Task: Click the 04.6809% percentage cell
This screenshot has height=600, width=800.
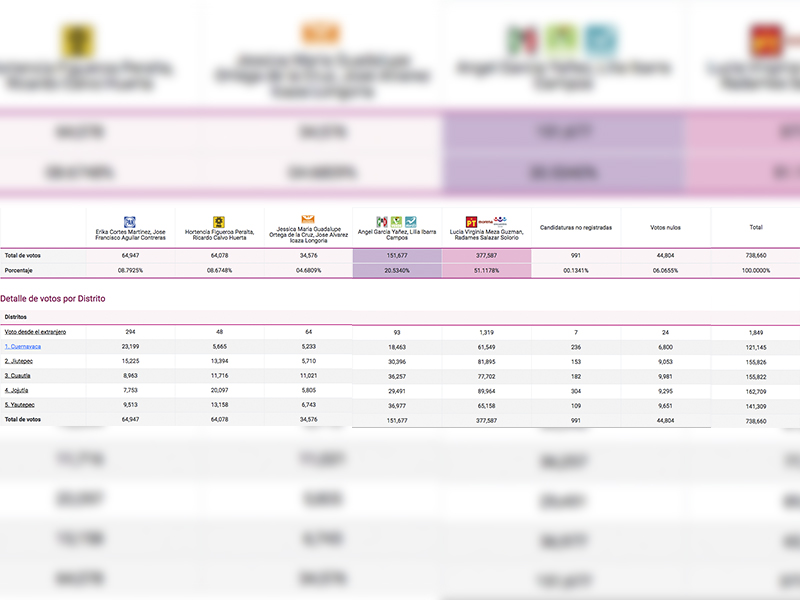Action: [308, 270]
